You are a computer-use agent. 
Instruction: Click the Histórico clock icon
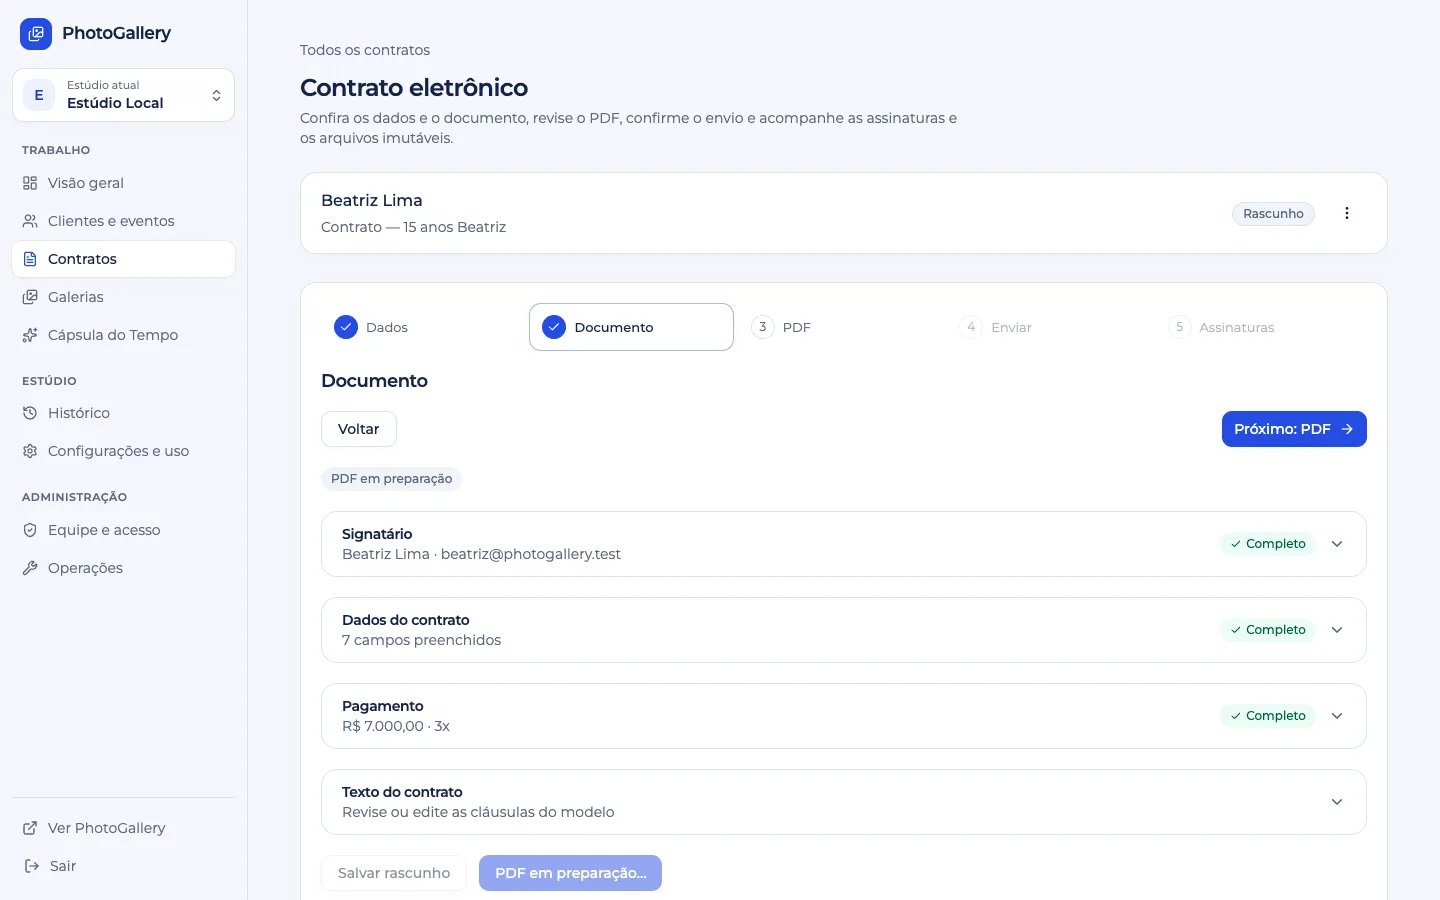tap(30, 413)
